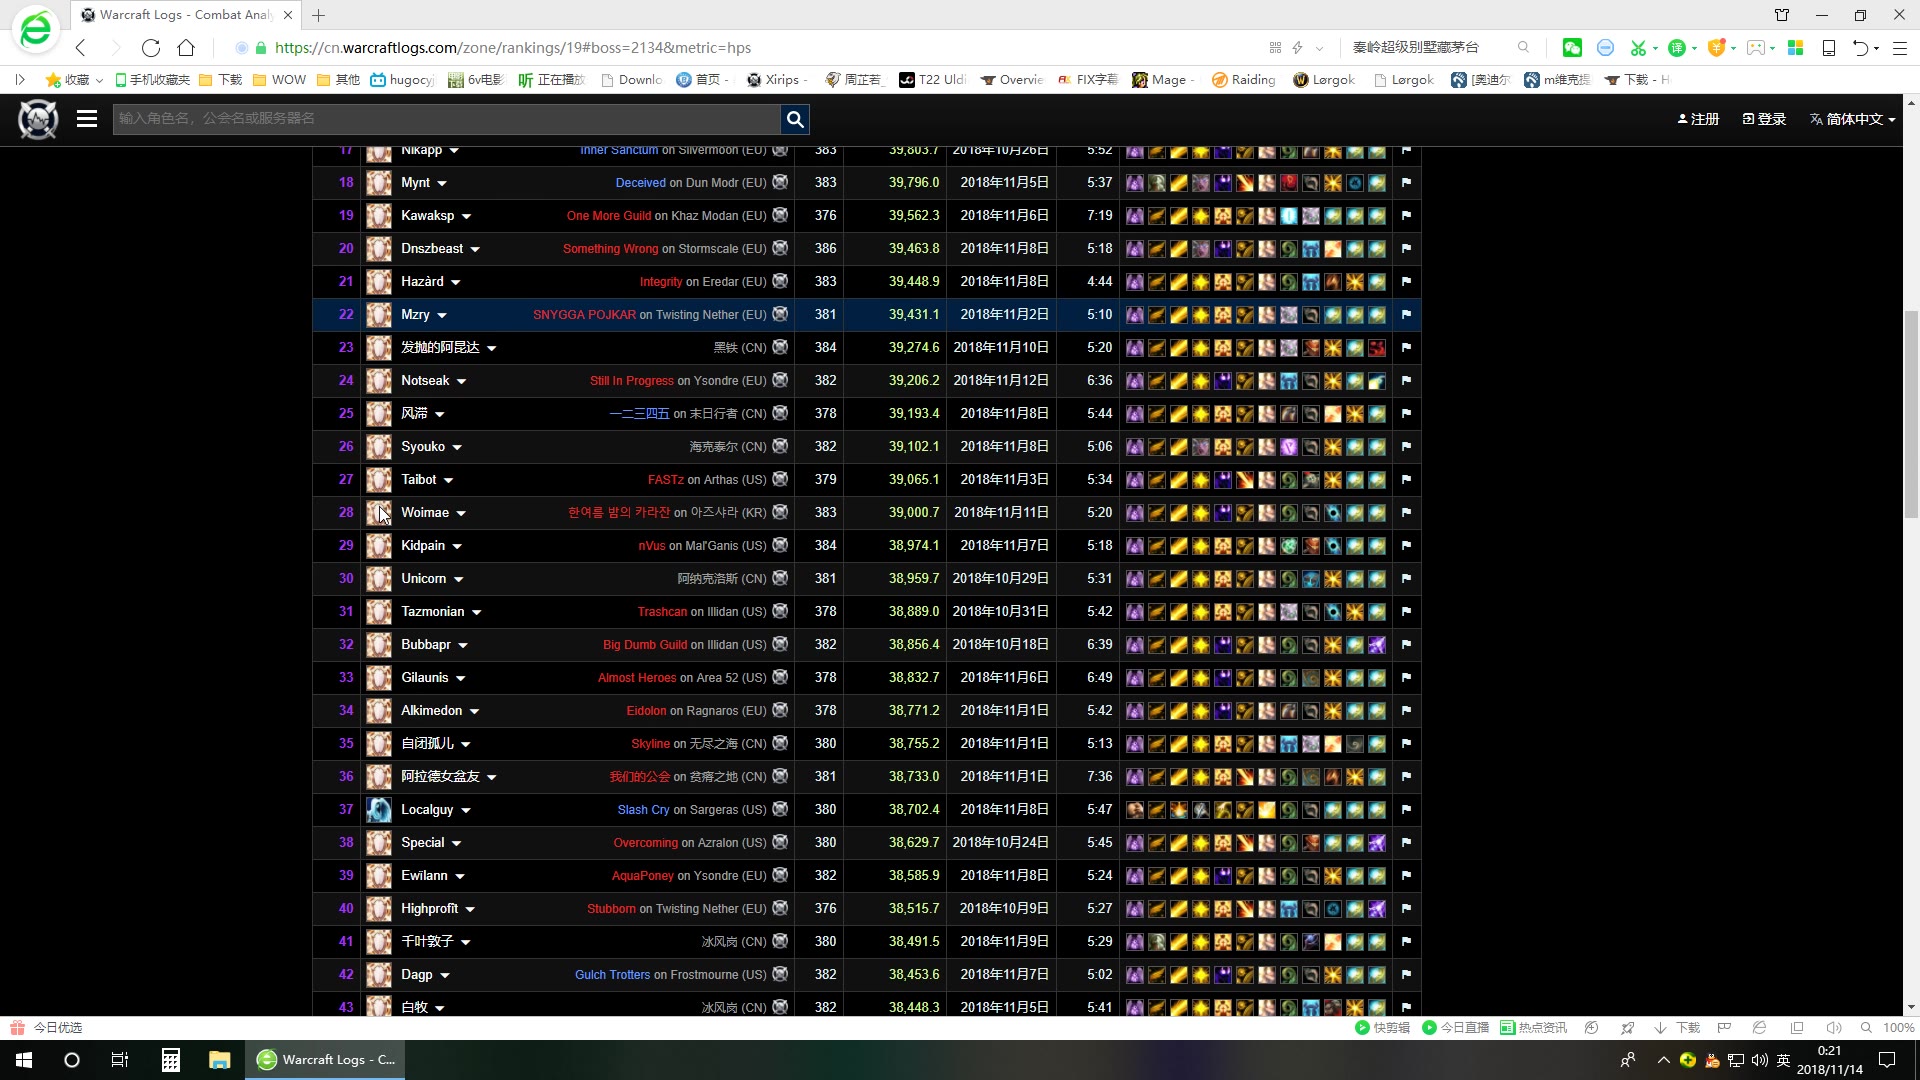Click the flag icon in Dagp's row

[x=1406, y=975]
